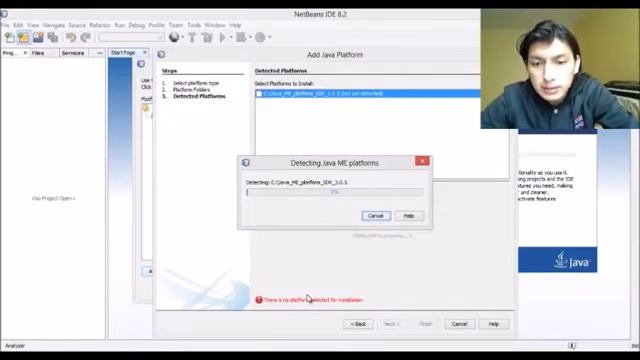Click the browser globe toolbar icon
Viewport: 640px width, 360px height.
click(174, 37)
